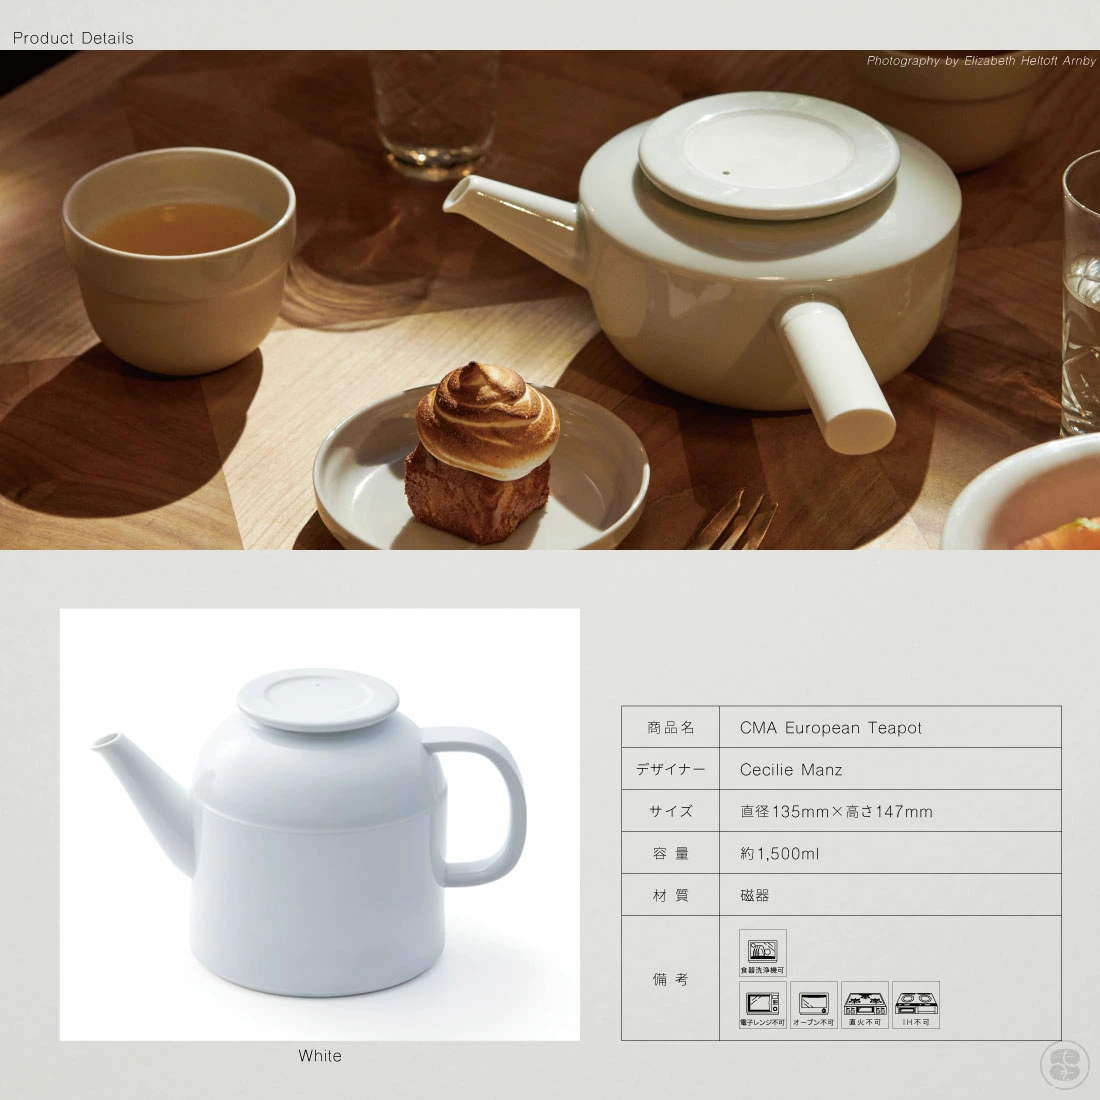Click the デザイナー row label

pyautogui.click(x=671, y=770)
